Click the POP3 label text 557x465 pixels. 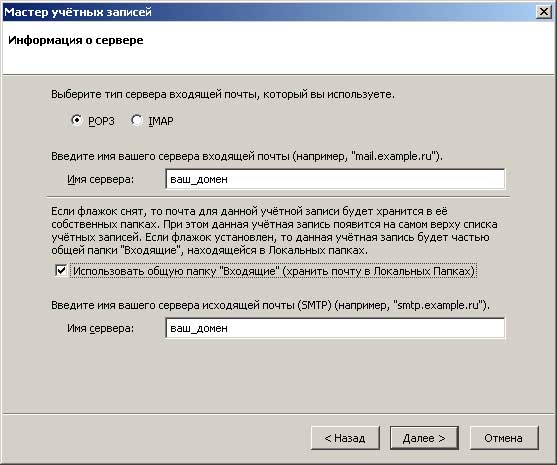(x=101, y=121)
